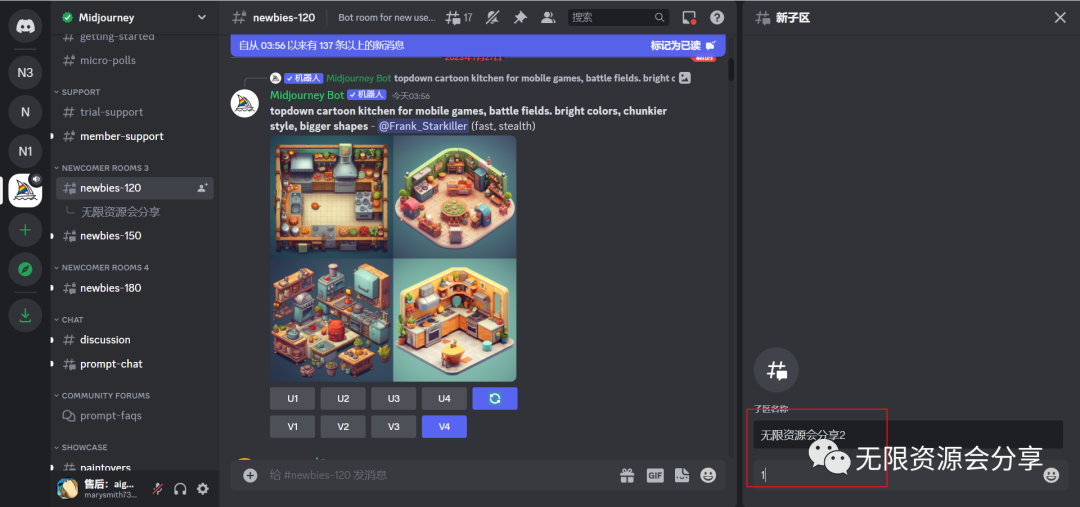Open the GIF picker
1080x507 pixels.
[x=655, y=475]
